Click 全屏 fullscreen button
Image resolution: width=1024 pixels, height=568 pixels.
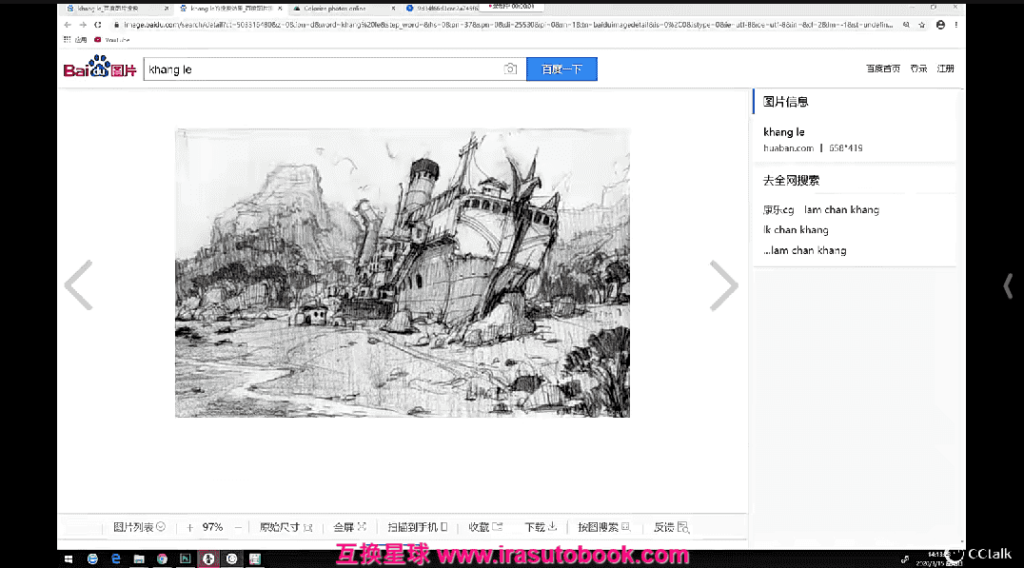point(349,527)
